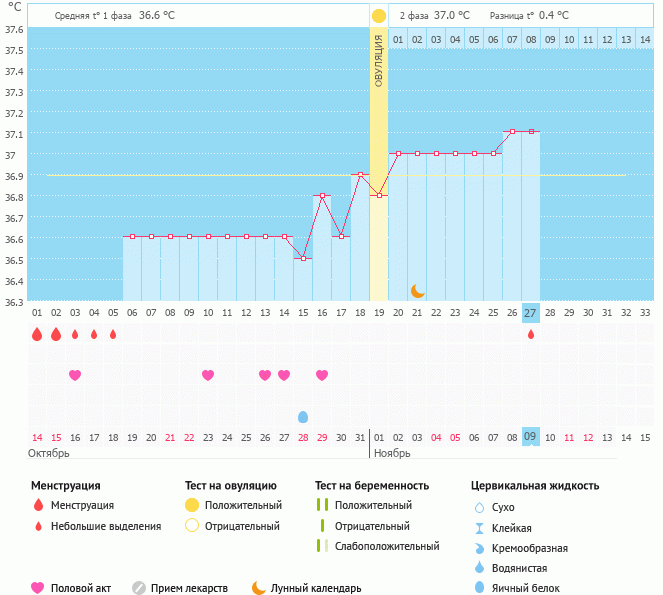Select the heart icon on cycle day 10

coord(208,375)
